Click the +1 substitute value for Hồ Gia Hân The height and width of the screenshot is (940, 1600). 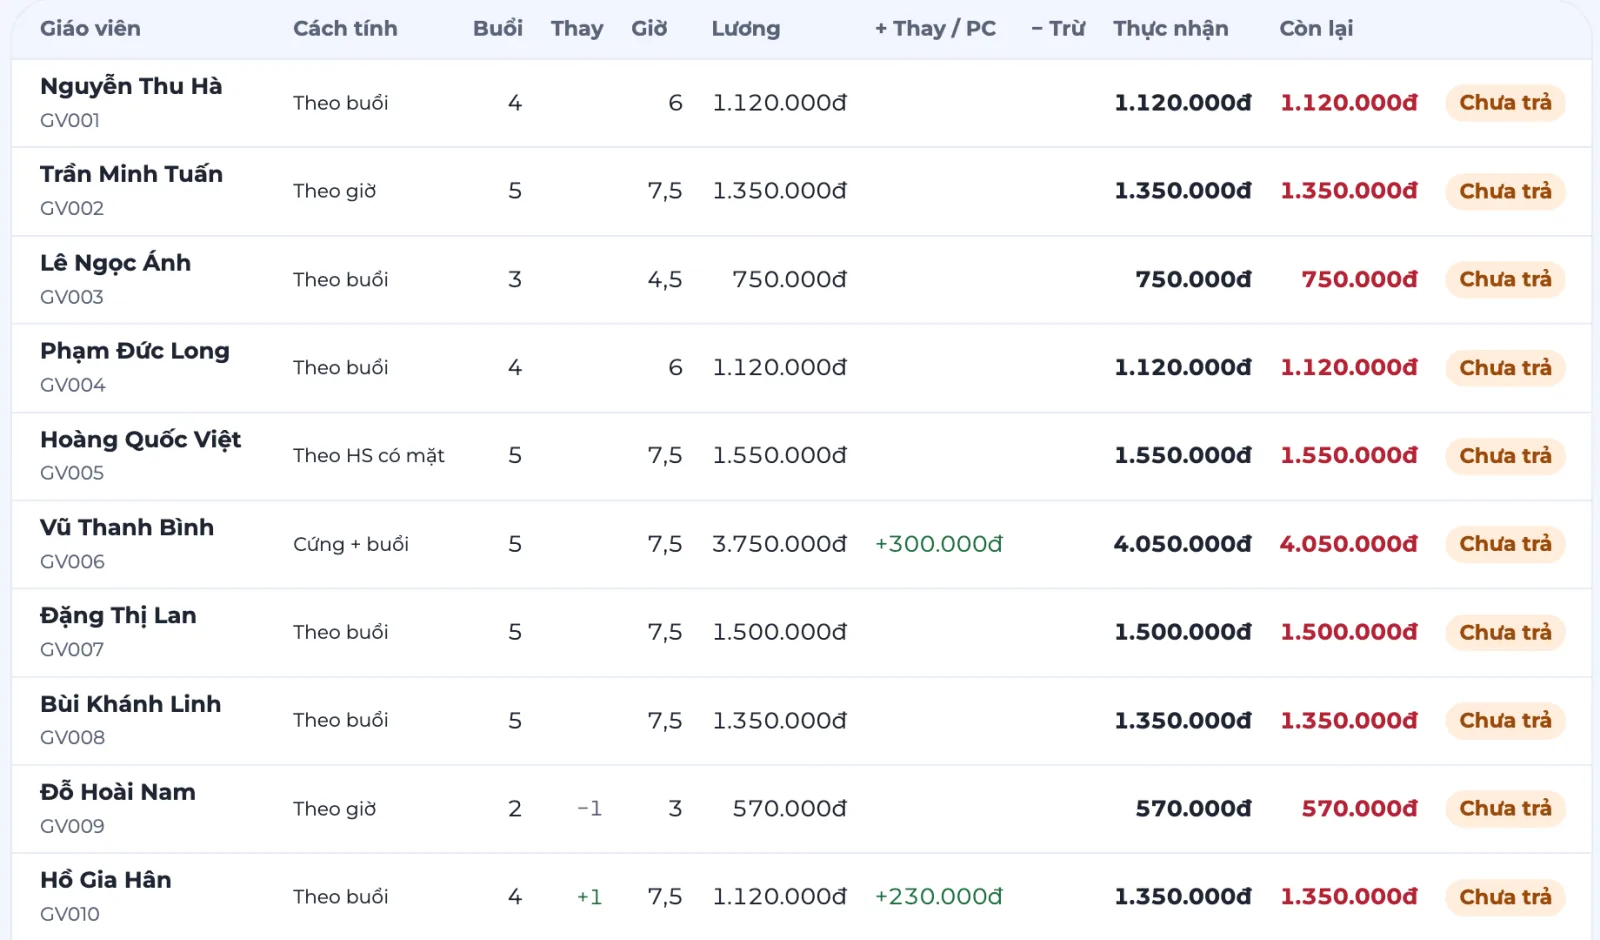point(589,897)
